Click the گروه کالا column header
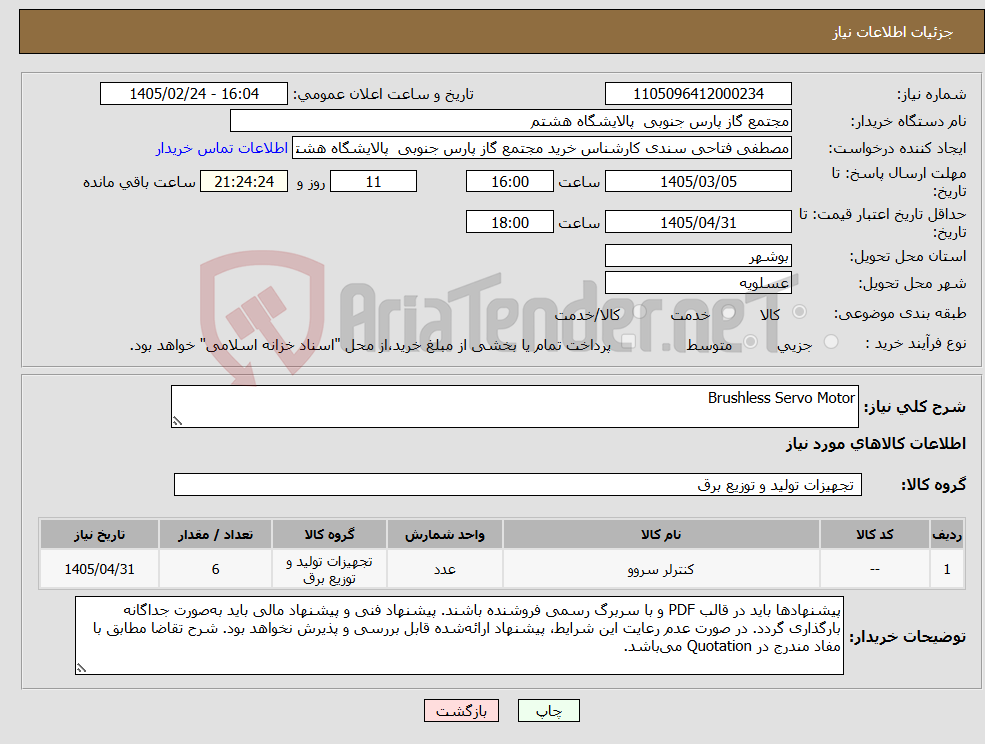Viewport: 985px width, 744px height. (x=329, y=534)
